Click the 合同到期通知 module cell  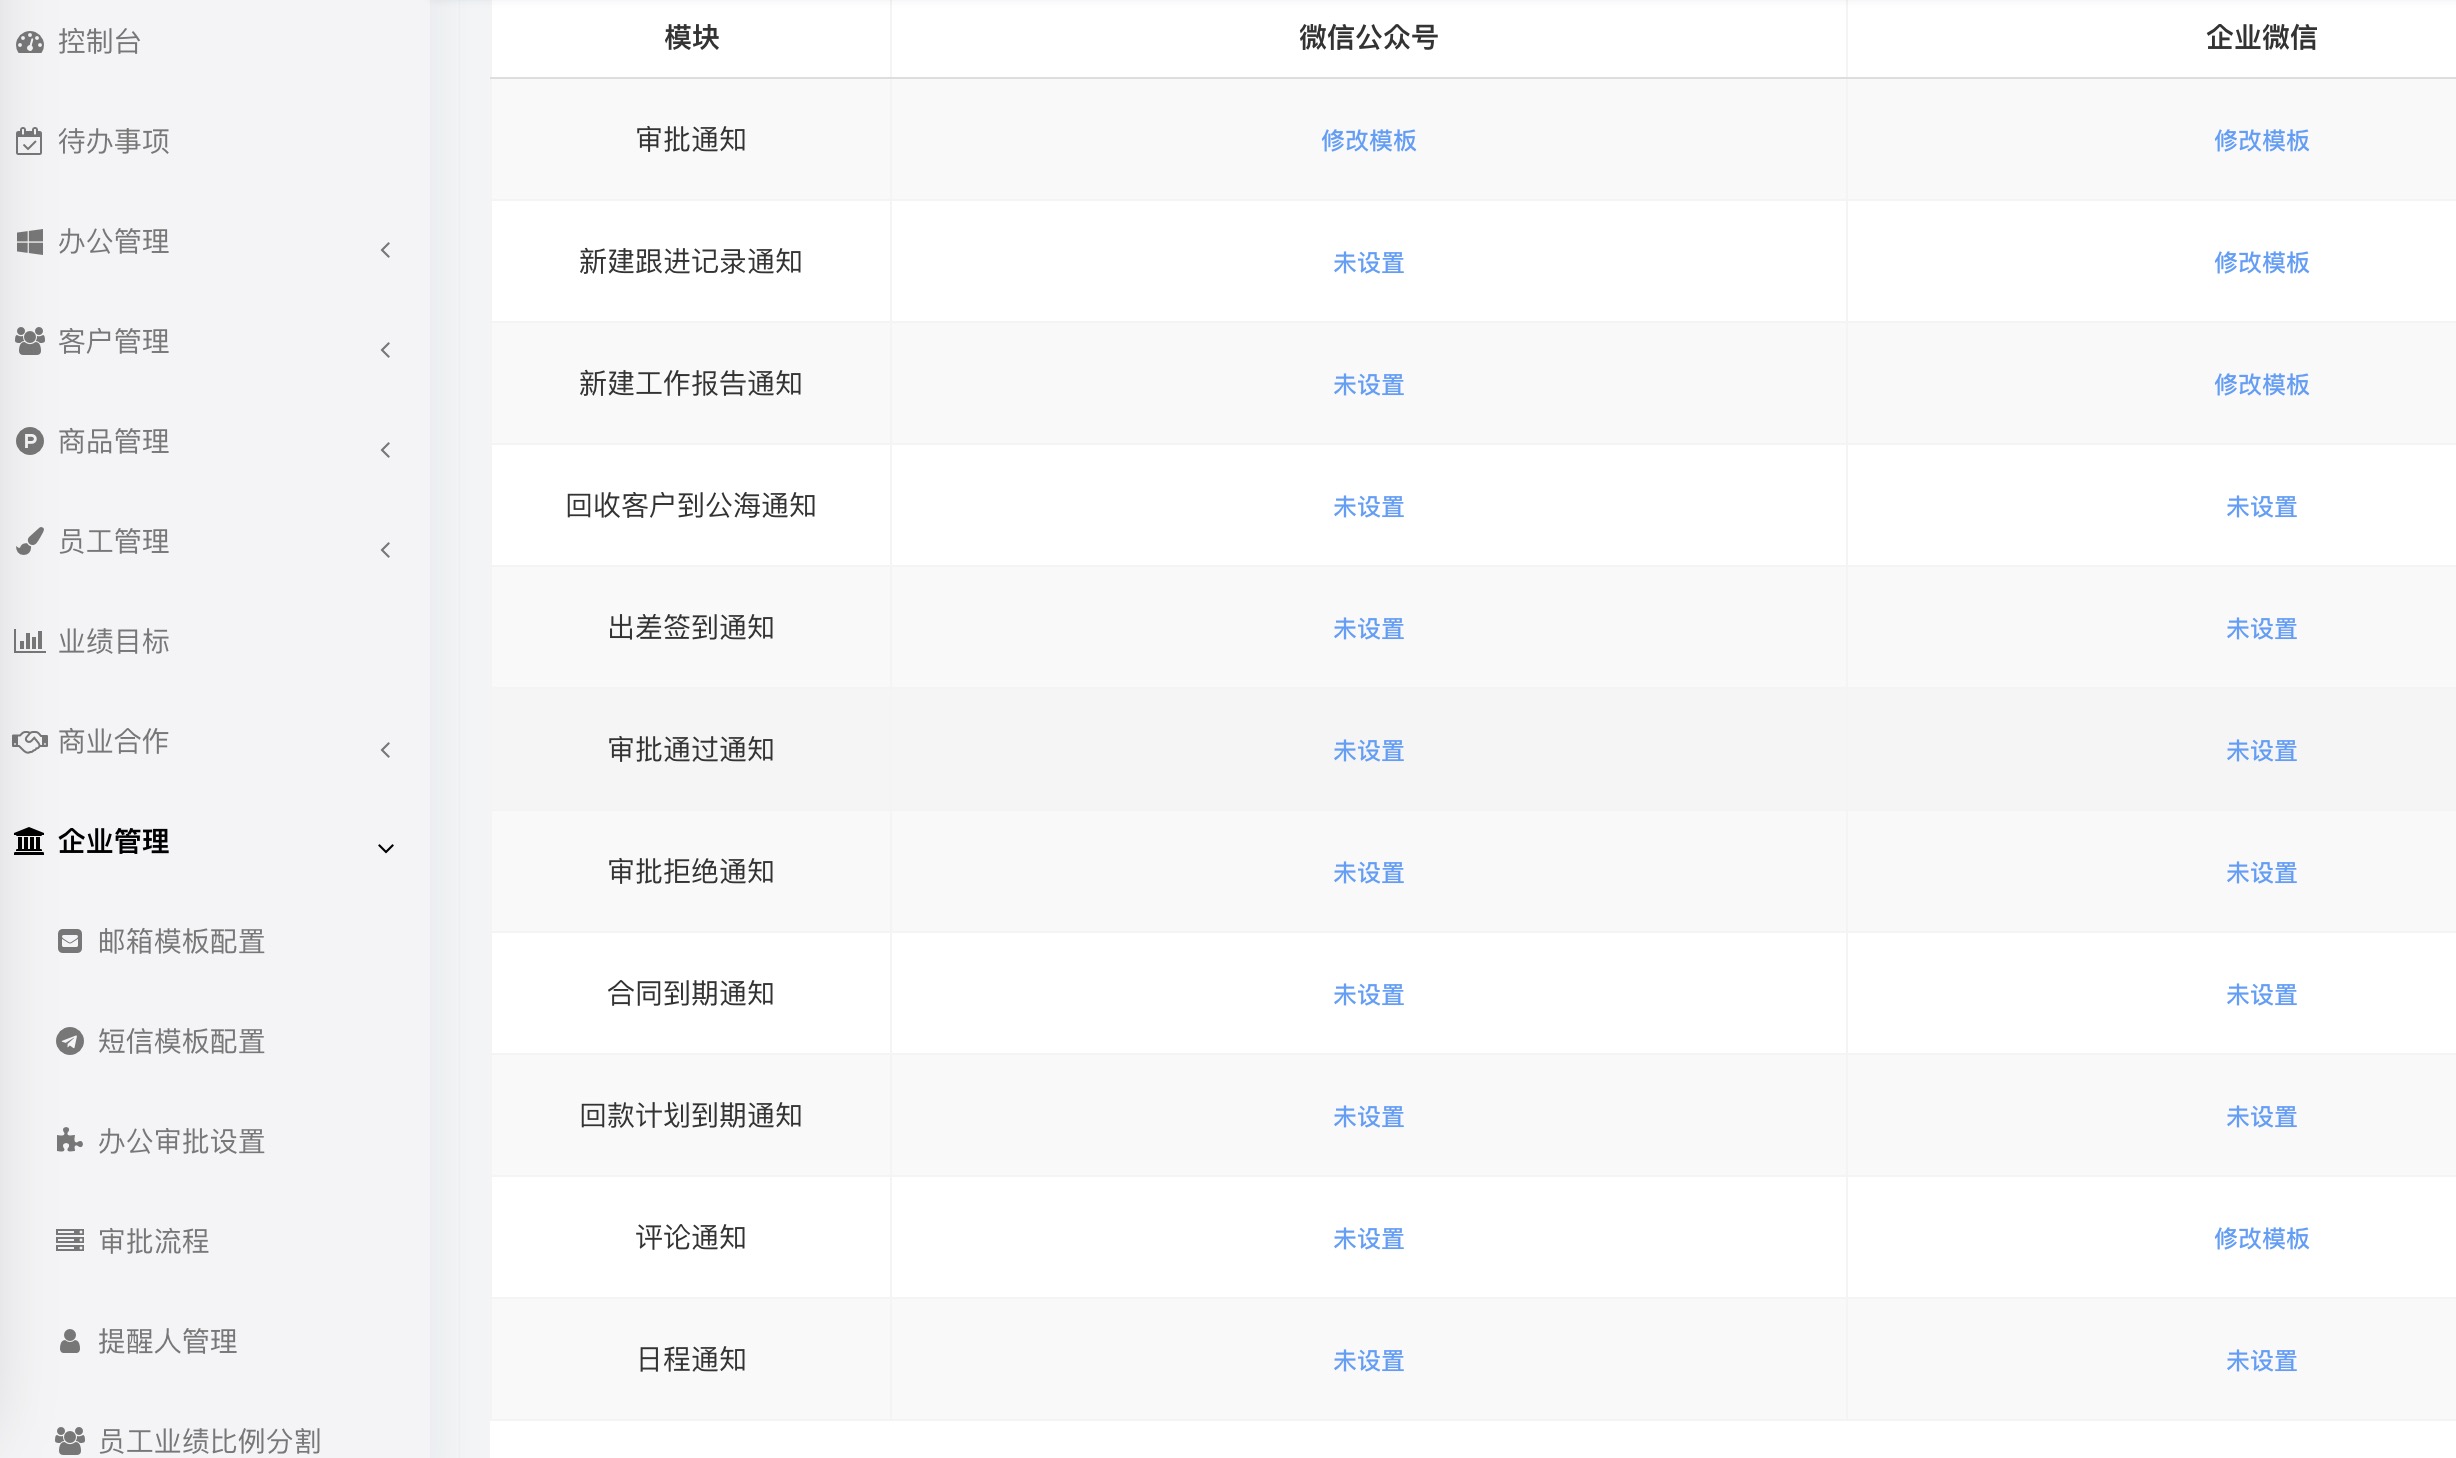pos(691,994)
